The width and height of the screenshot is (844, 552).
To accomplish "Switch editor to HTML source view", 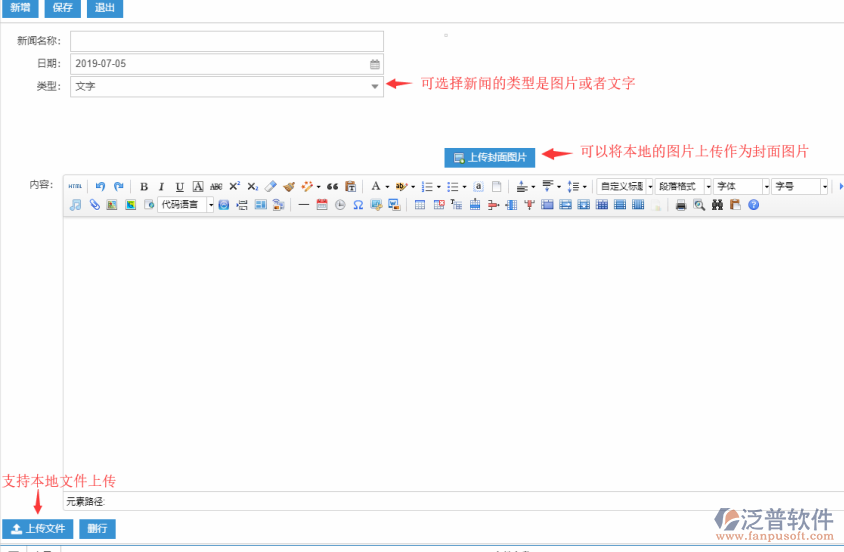I will [75, 186].
